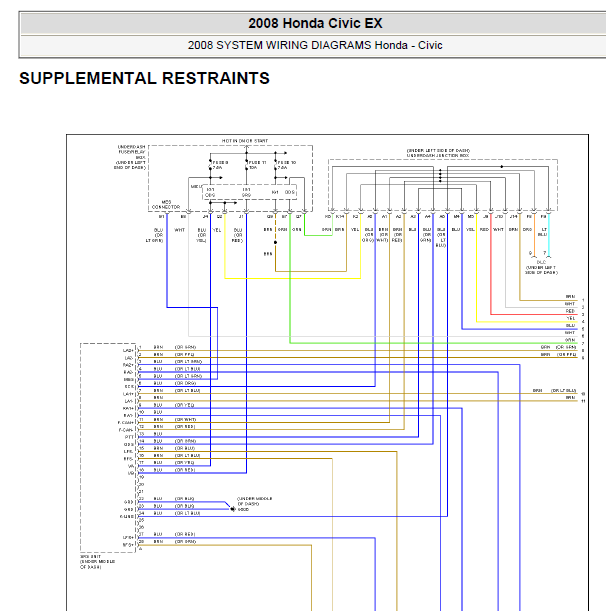Click the 'SUPPLEMENTAL RESTRAINTS' heading
Image resolution: width=606 pixels, height=611 pixels.
click(144, 78)
